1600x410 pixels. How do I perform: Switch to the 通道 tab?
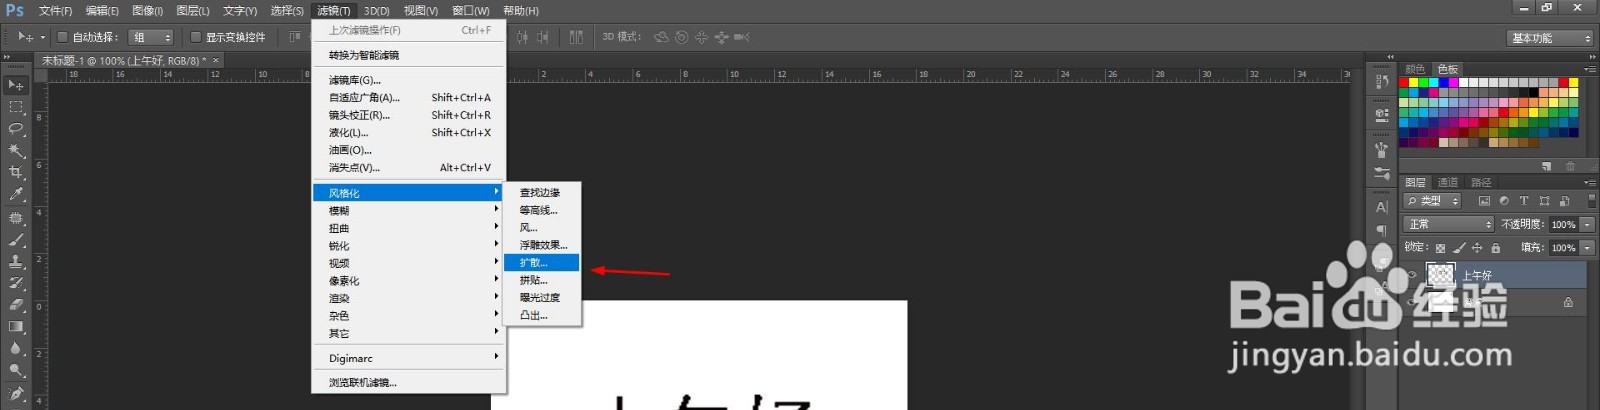[1448, 182]
